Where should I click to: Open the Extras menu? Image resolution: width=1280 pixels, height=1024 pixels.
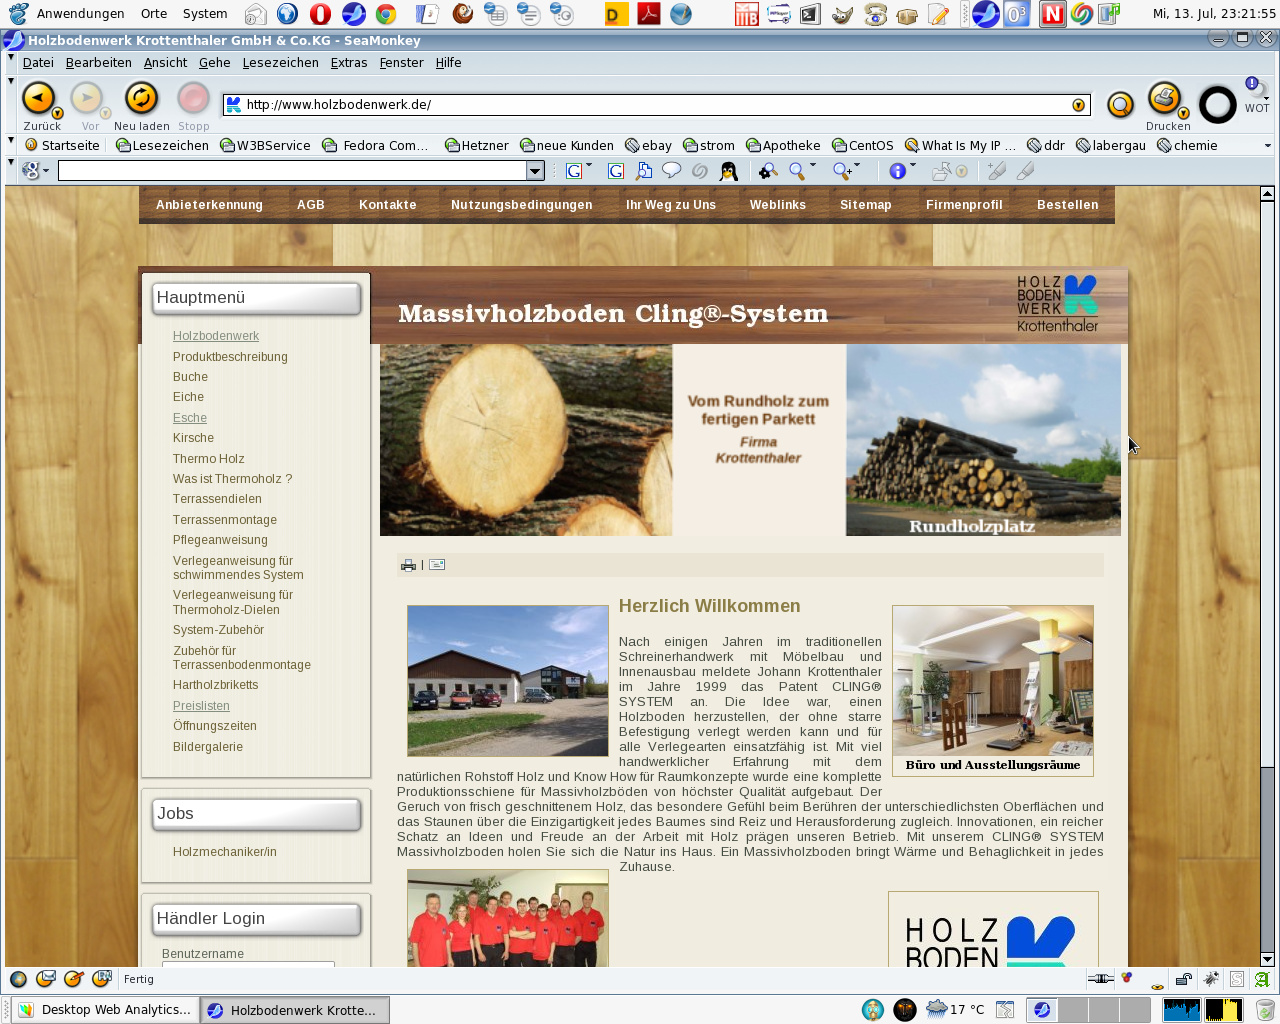[349, 62]
